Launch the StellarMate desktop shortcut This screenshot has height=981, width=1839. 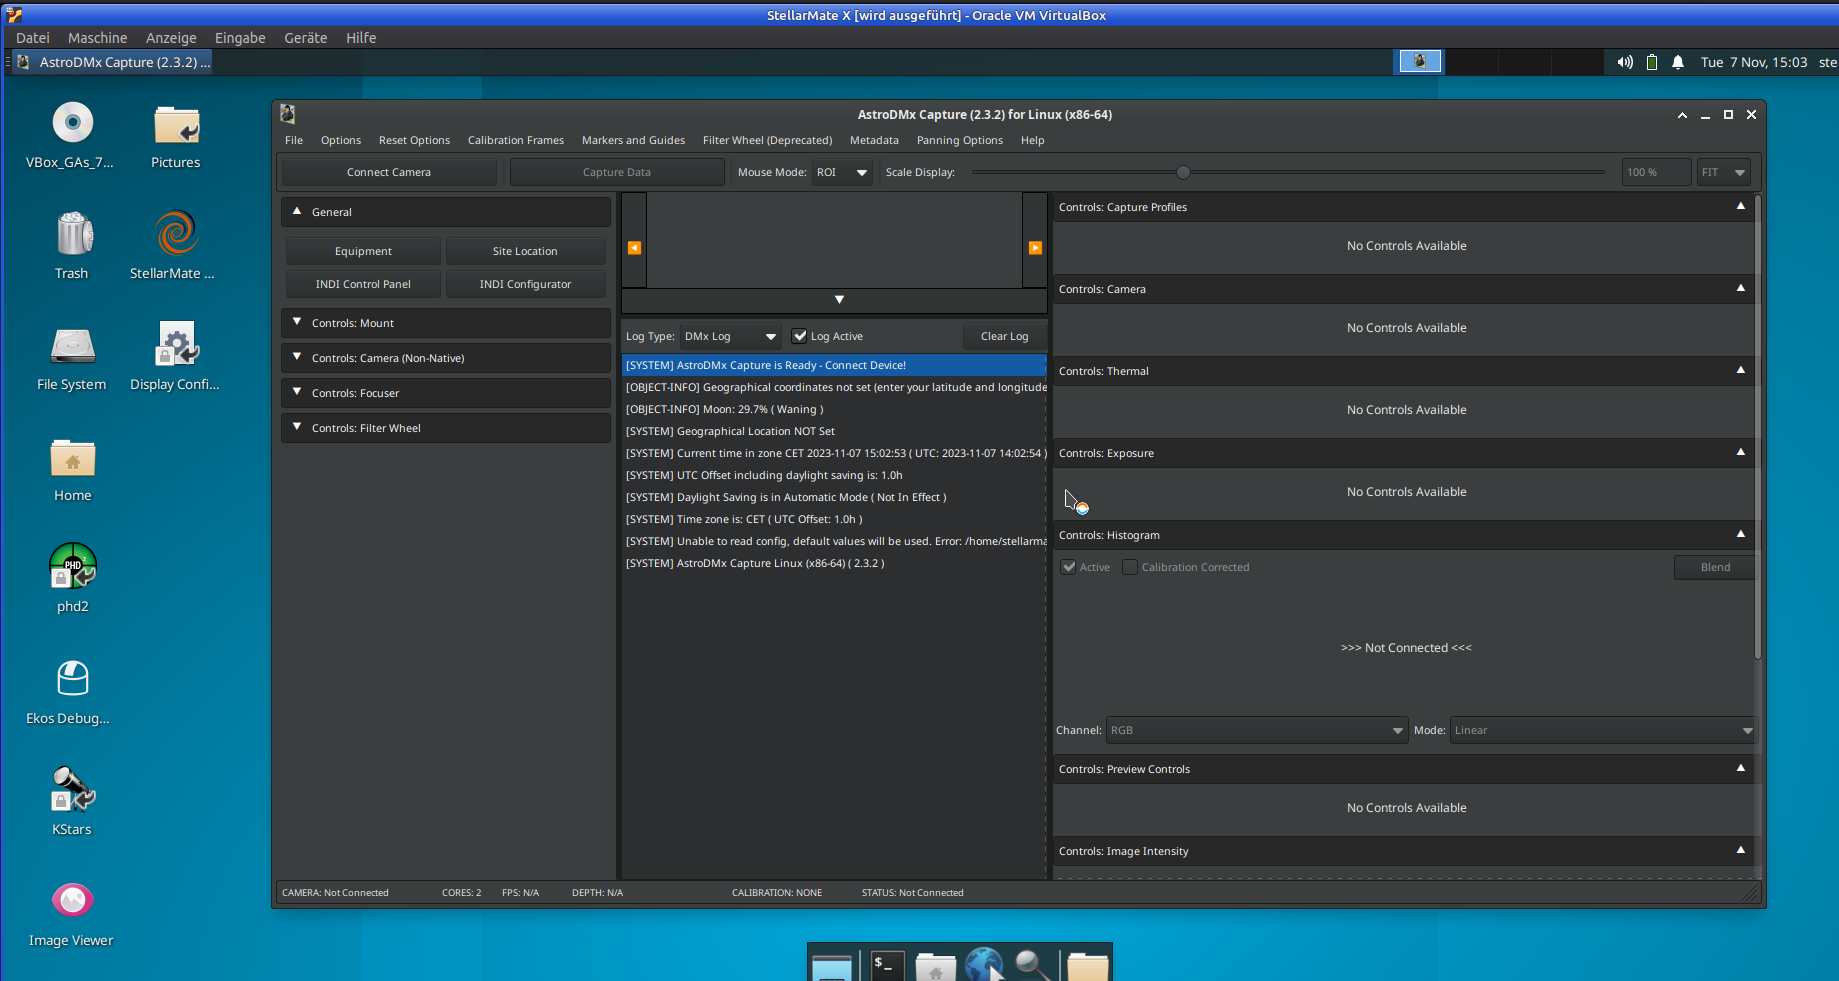177,234
